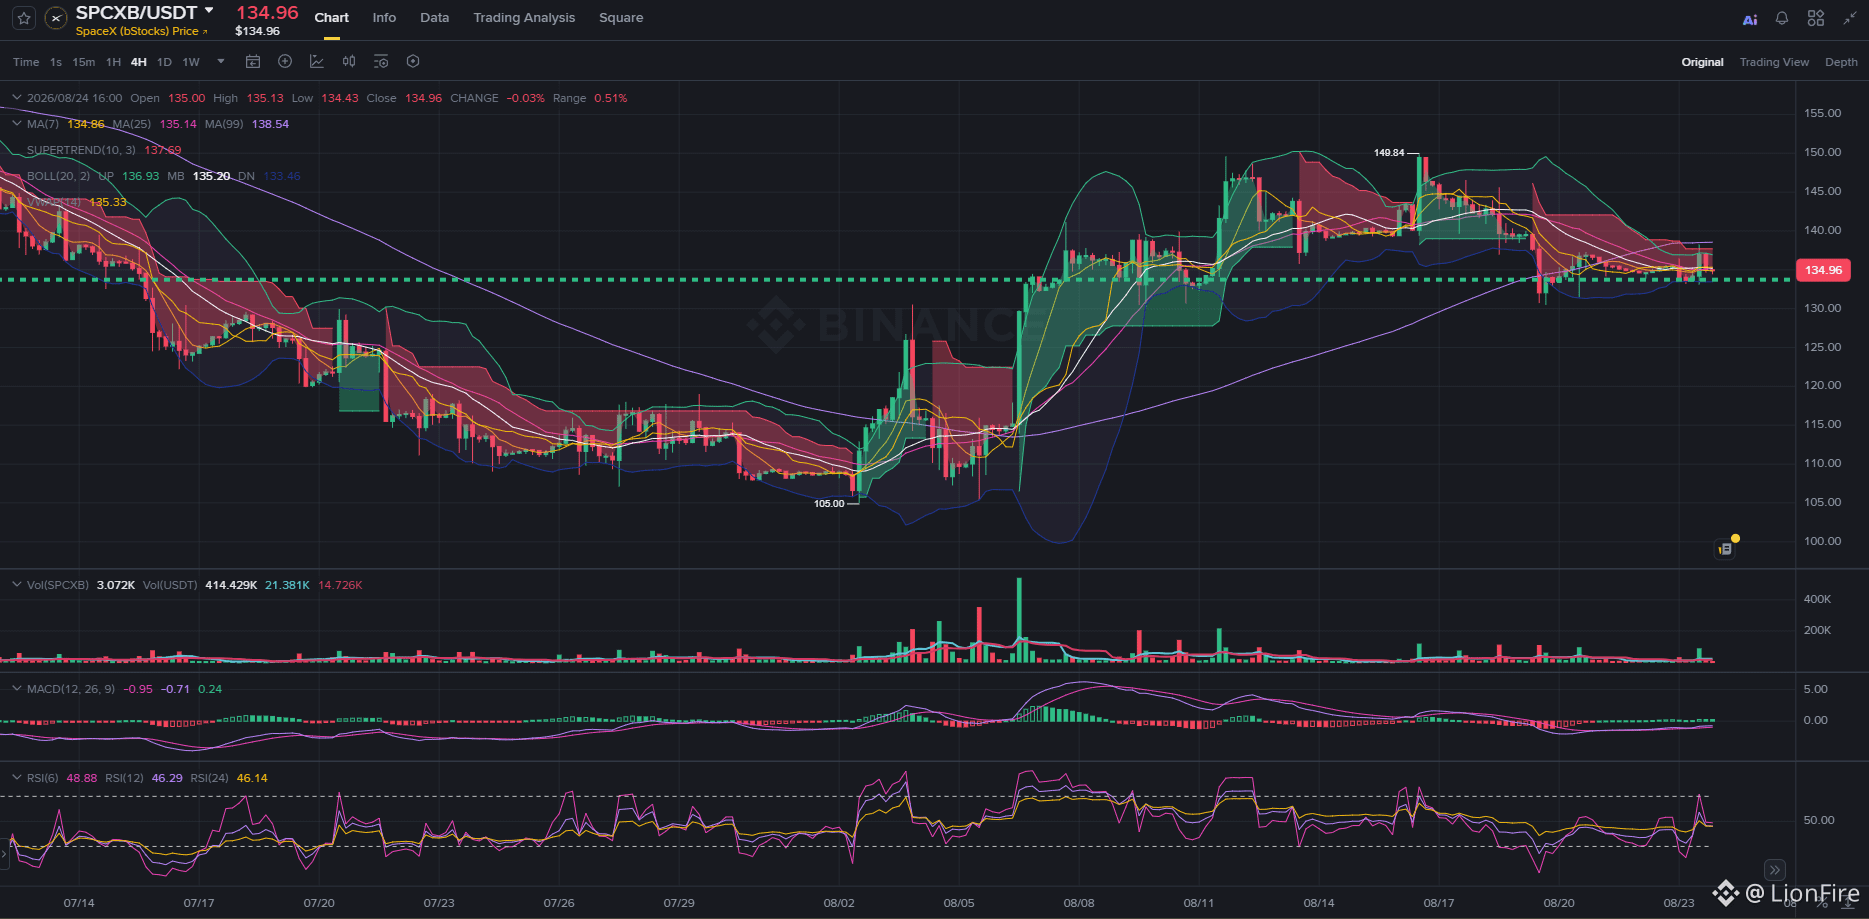The height and width of the screenshot is (919, 1869).
Task: Click the CHANGE value -0.03%
Action: click(526, 98)
